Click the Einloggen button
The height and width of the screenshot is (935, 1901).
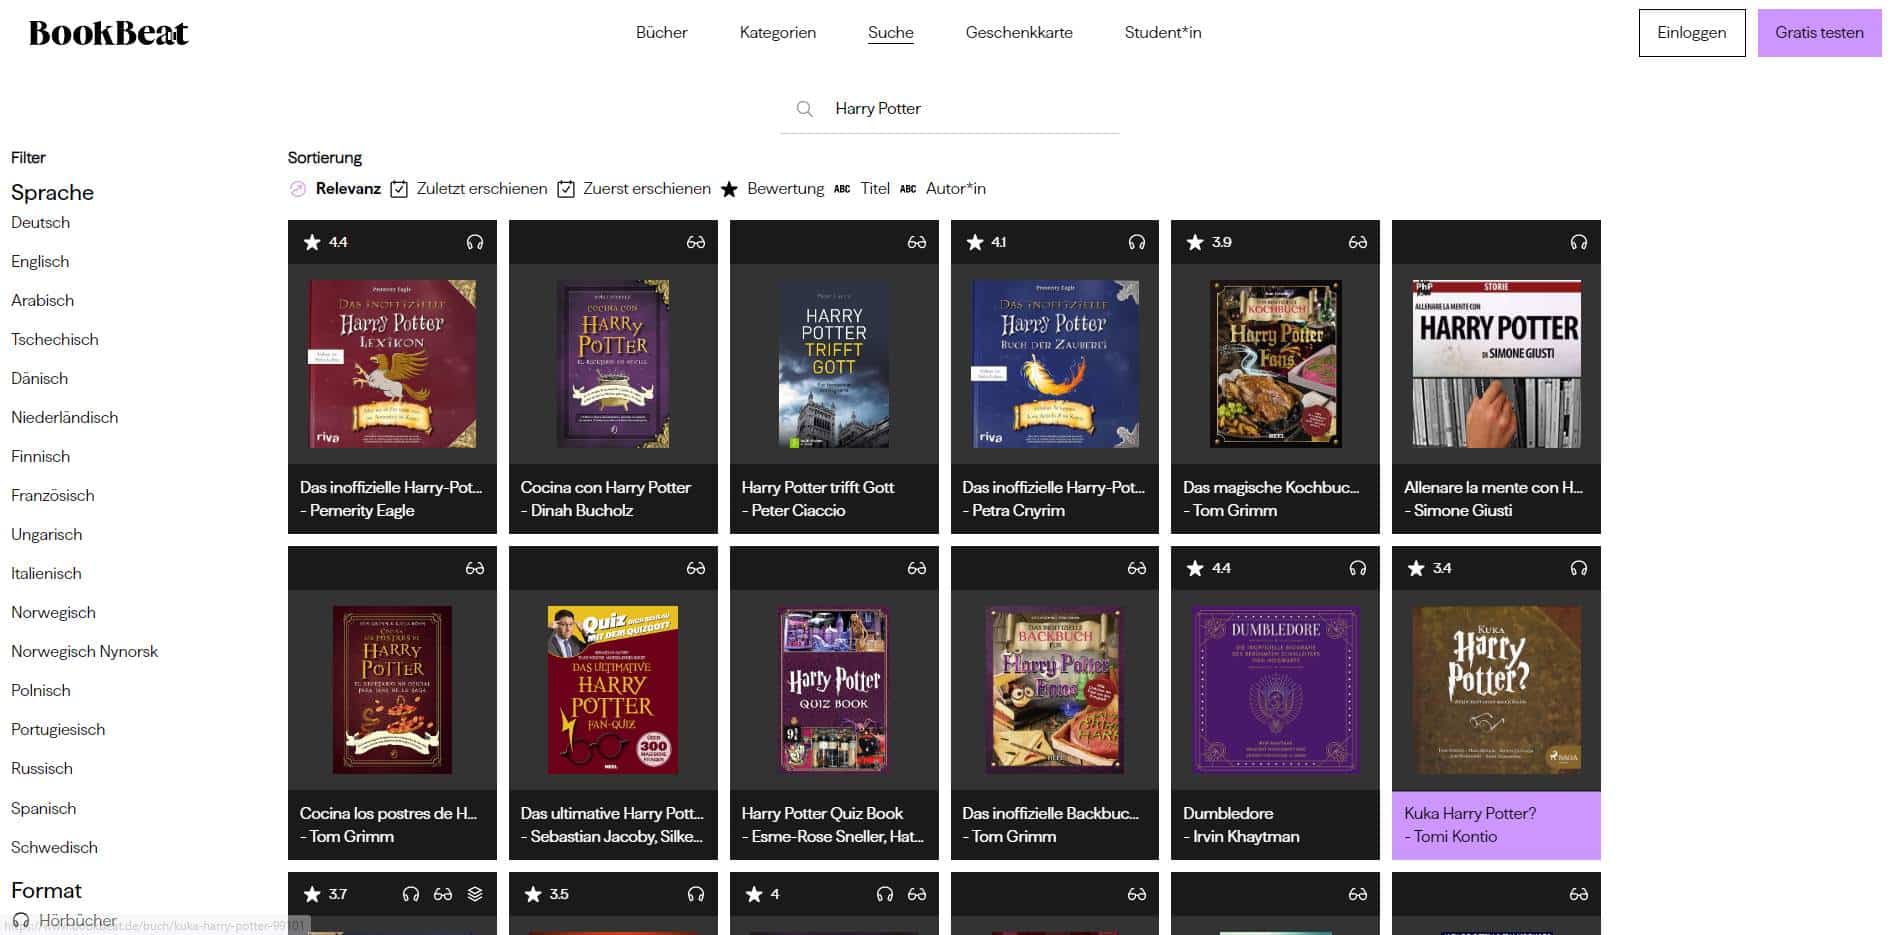click(1691, 32)
